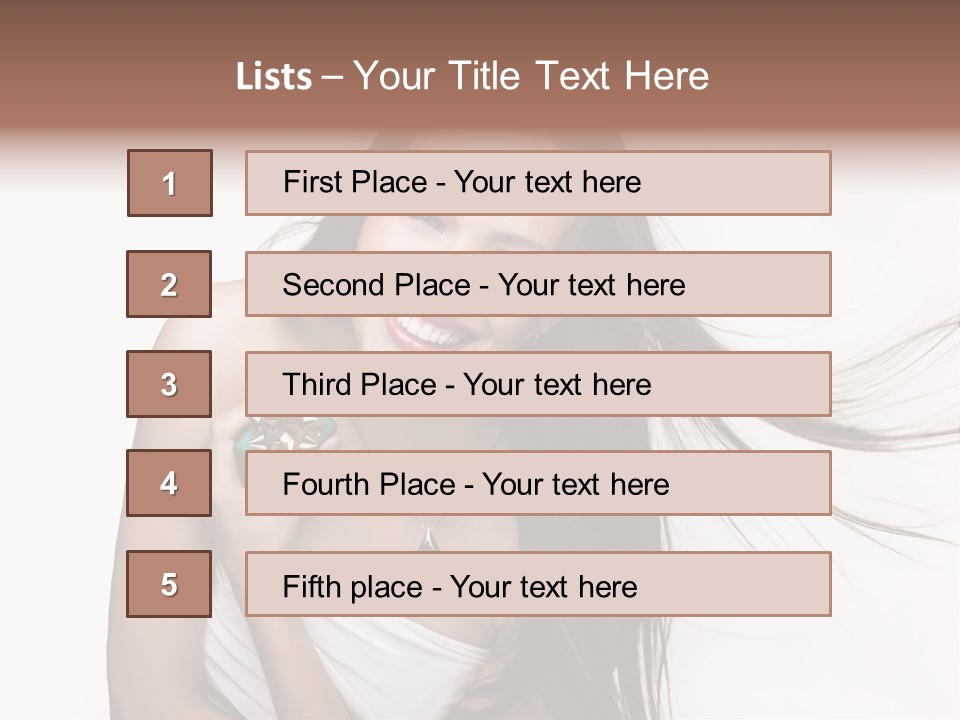Select the Third Place text bar
Screen dimensions: 960x720
point(538,384)
